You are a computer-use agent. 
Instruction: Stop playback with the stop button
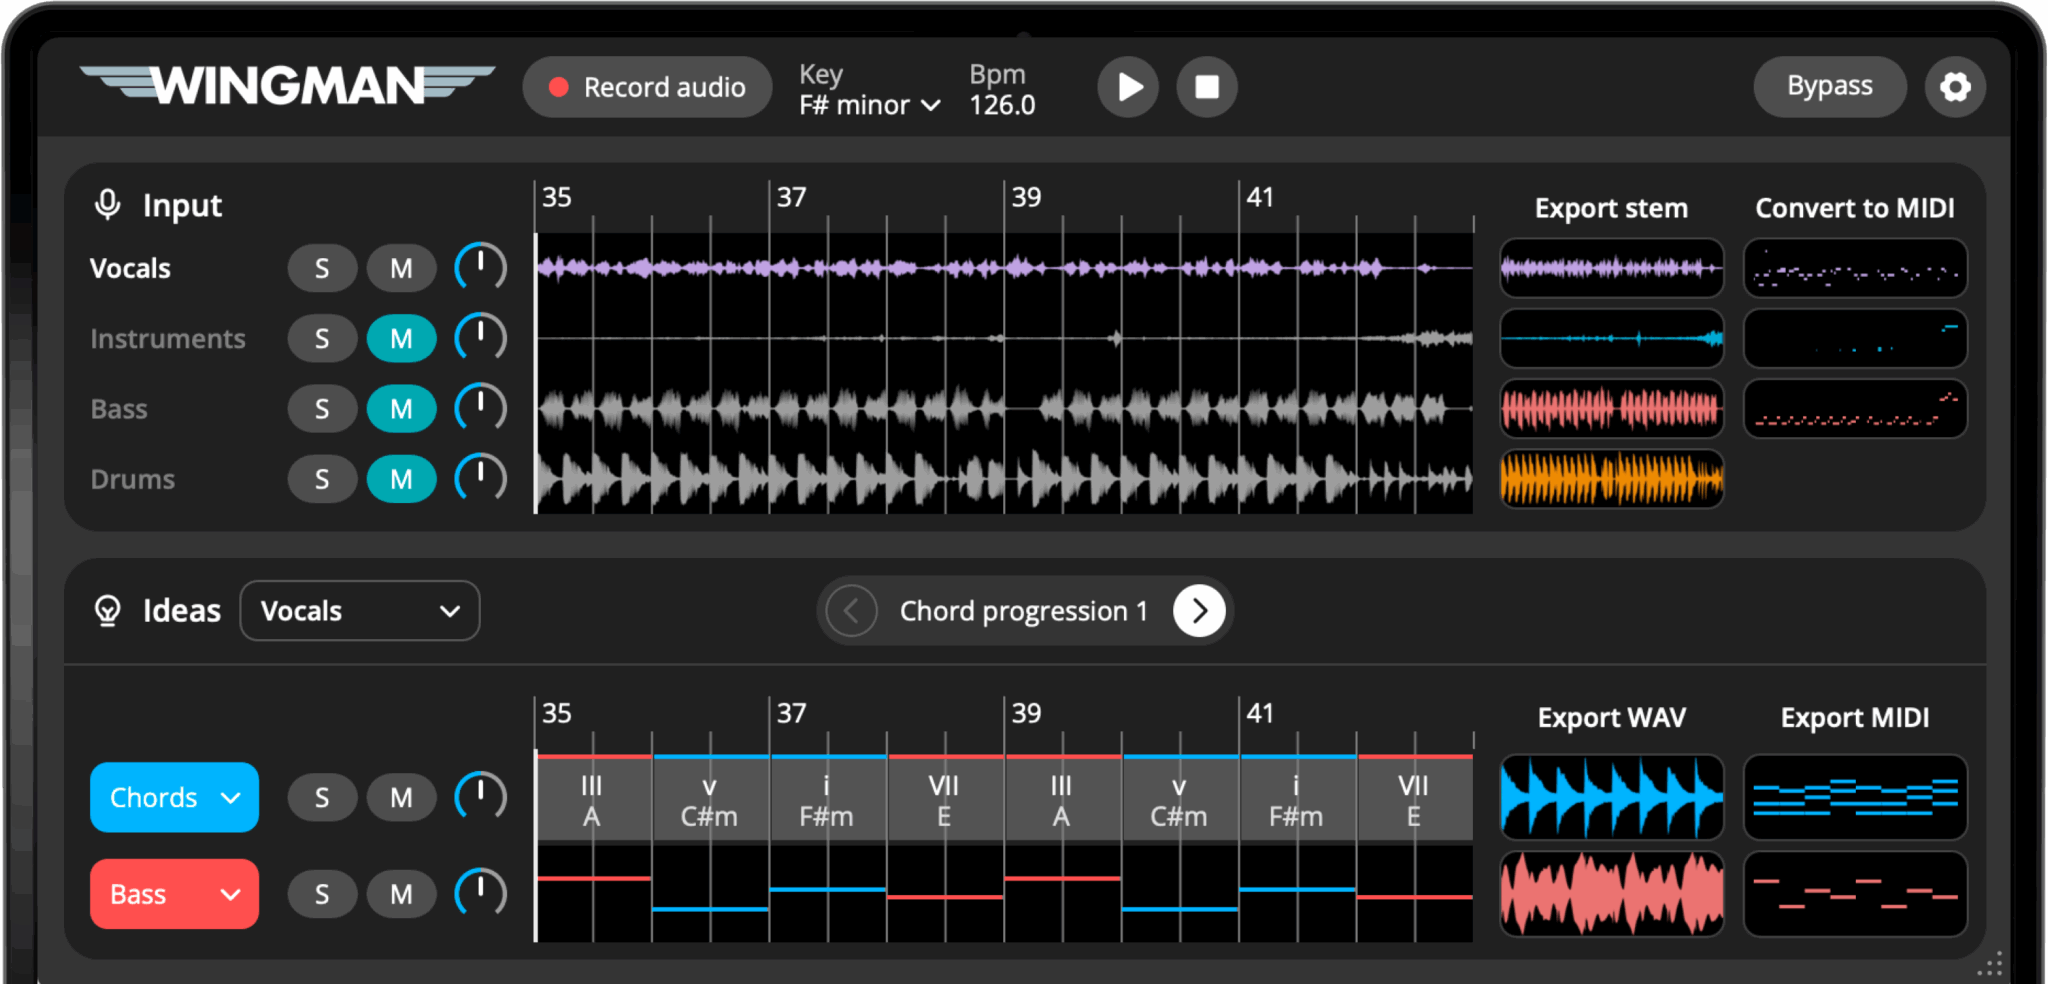click(x=1207, y=87)
